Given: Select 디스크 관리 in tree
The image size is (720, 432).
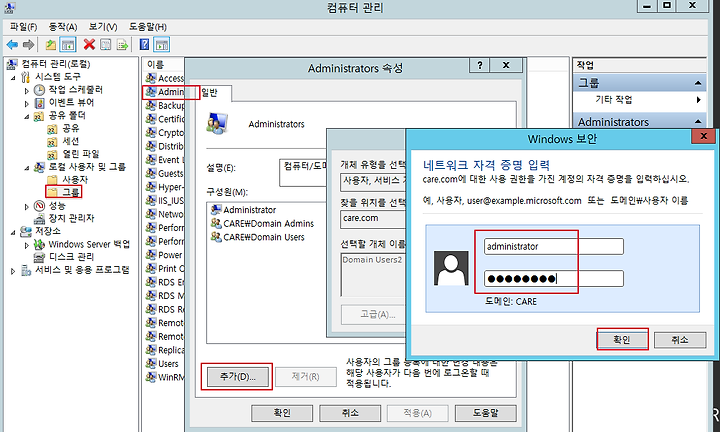Looking at the screenshot, I should (71, 257).
